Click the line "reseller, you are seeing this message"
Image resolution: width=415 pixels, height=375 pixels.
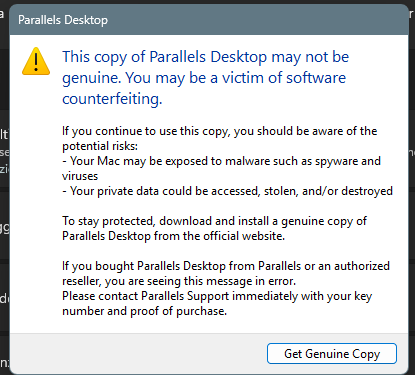point(179,281)
